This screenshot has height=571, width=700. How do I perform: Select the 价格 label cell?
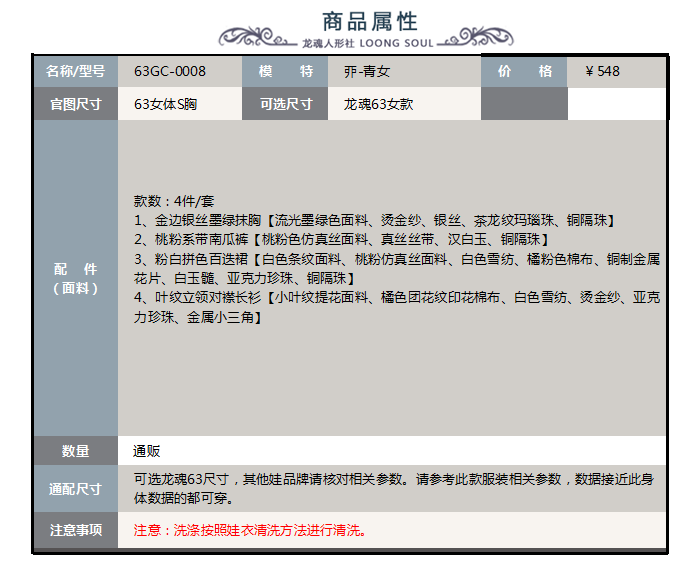click(524, 72)
